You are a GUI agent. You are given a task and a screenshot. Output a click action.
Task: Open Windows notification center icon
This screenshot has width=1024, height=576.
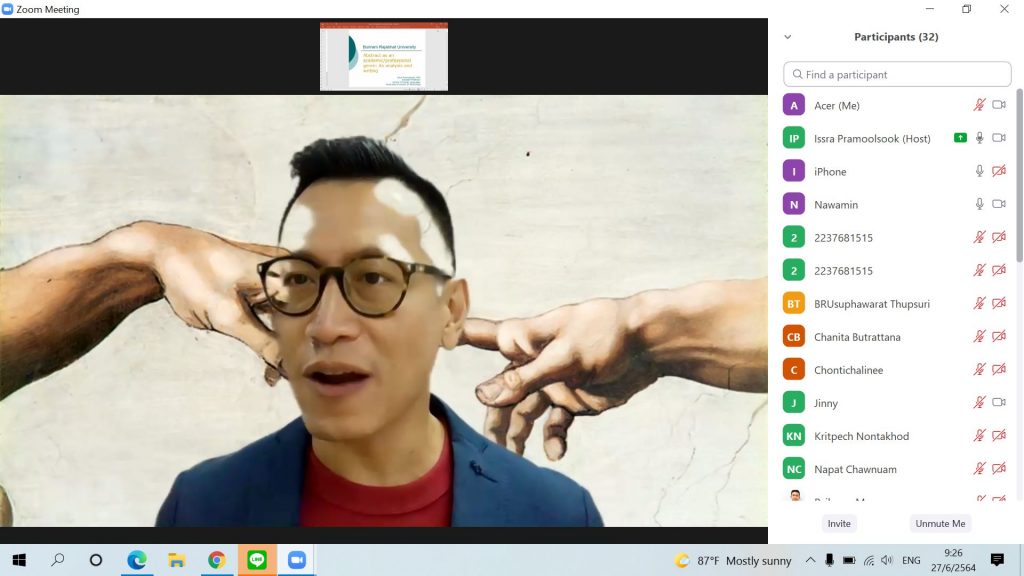[x=997, y=560]
